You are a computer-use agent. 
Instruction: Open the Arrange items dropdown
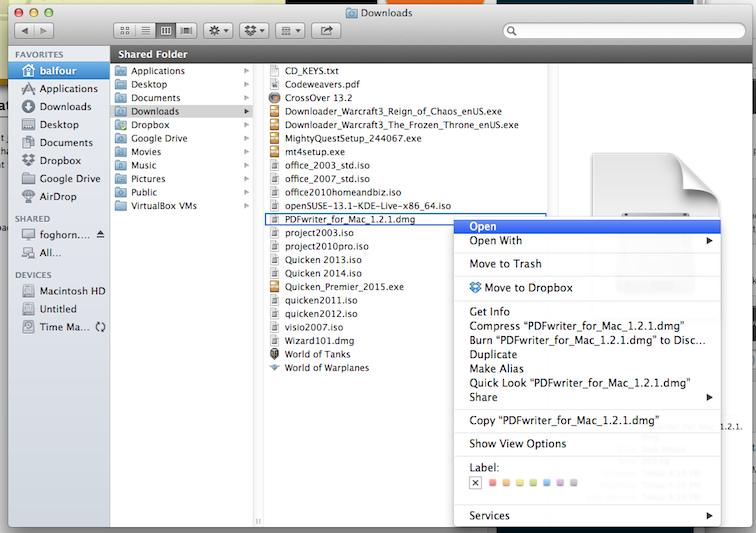290,31
